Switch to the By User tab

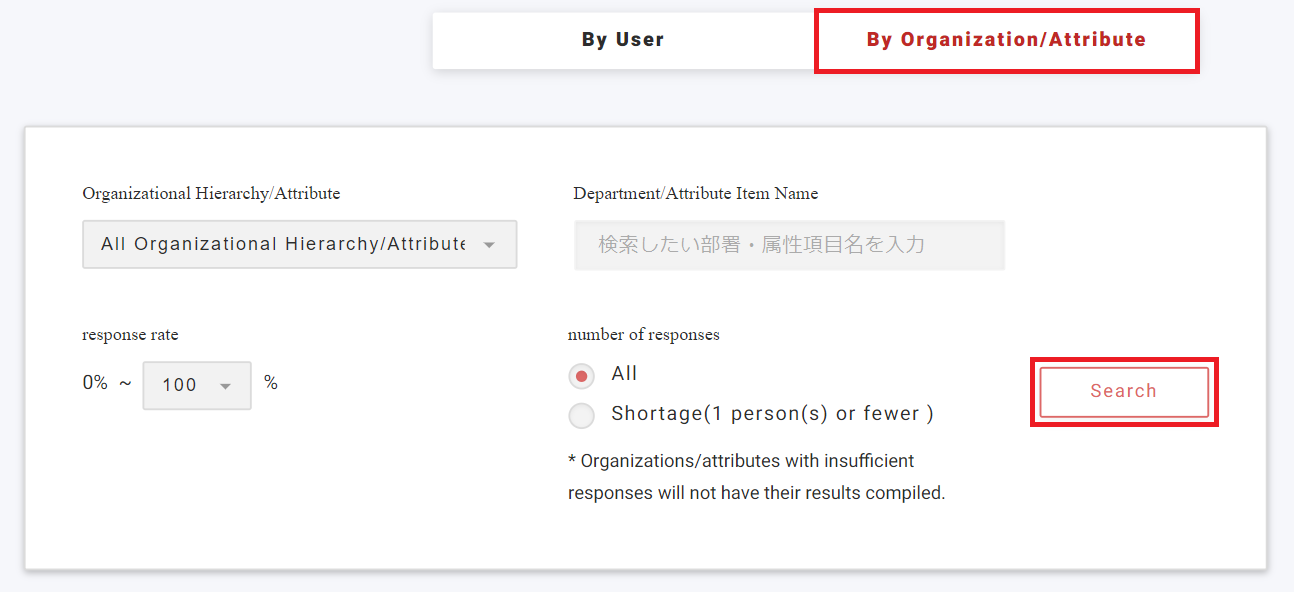[622, 40]
